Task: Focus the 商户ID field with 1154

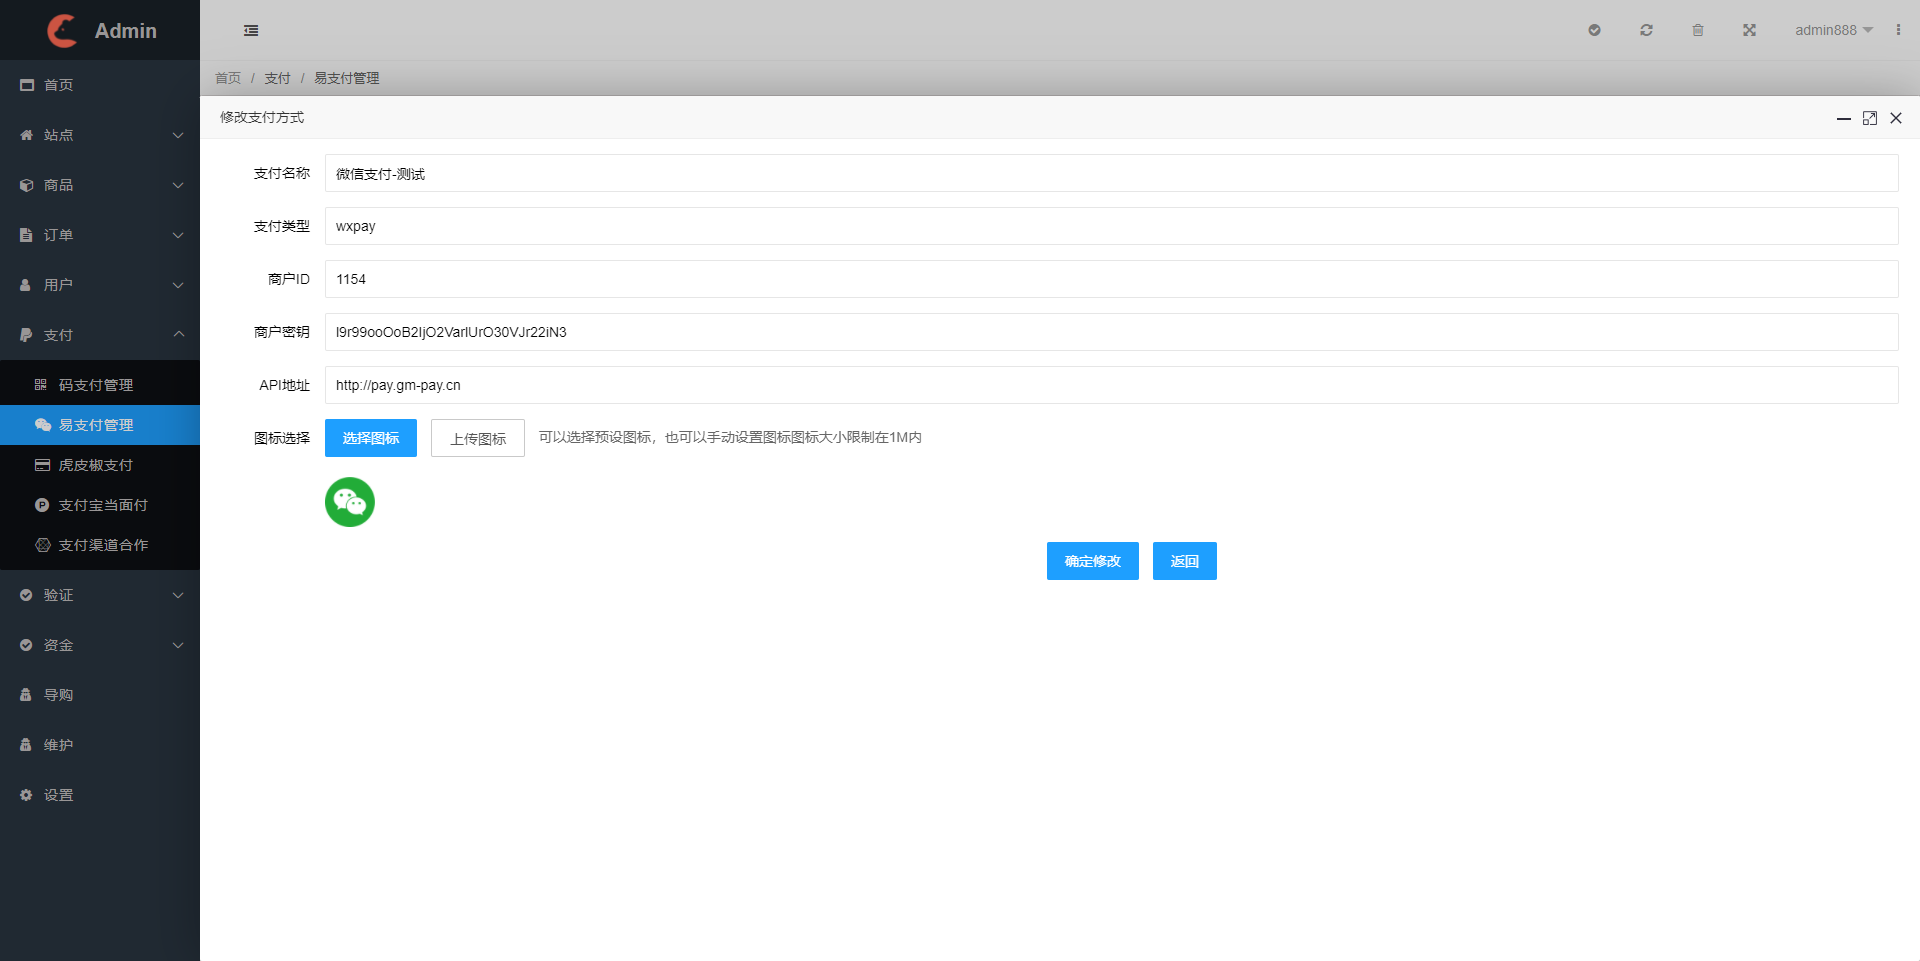Action: 1111,279
